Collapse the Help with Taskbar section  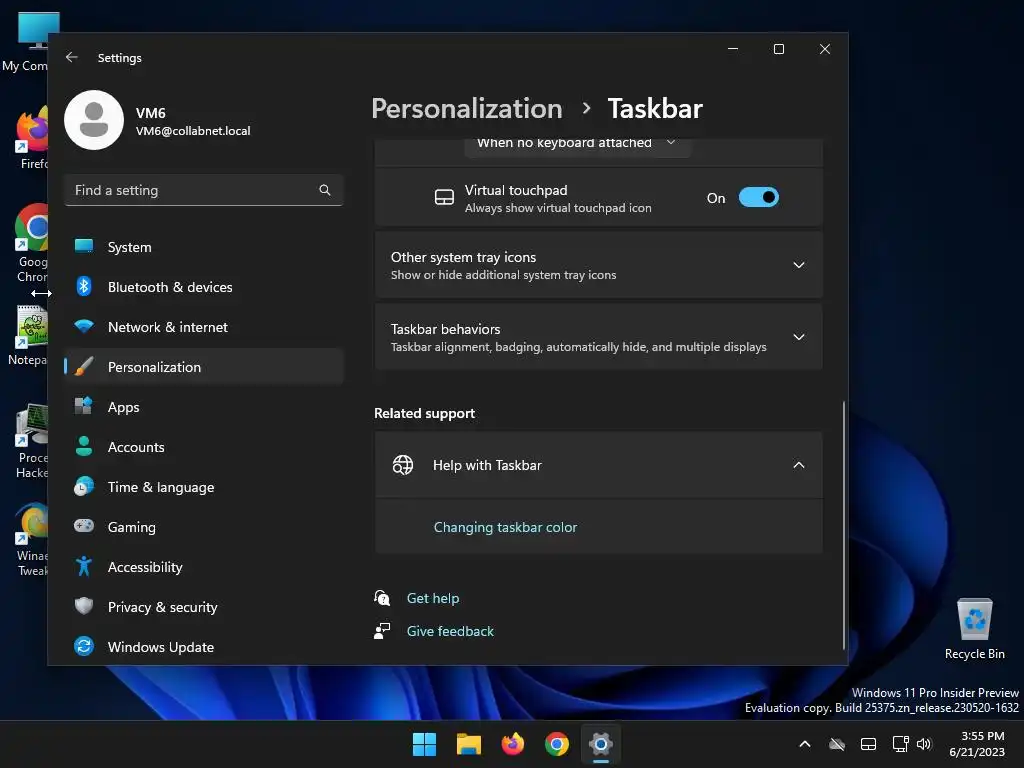(x=599, y=465)
